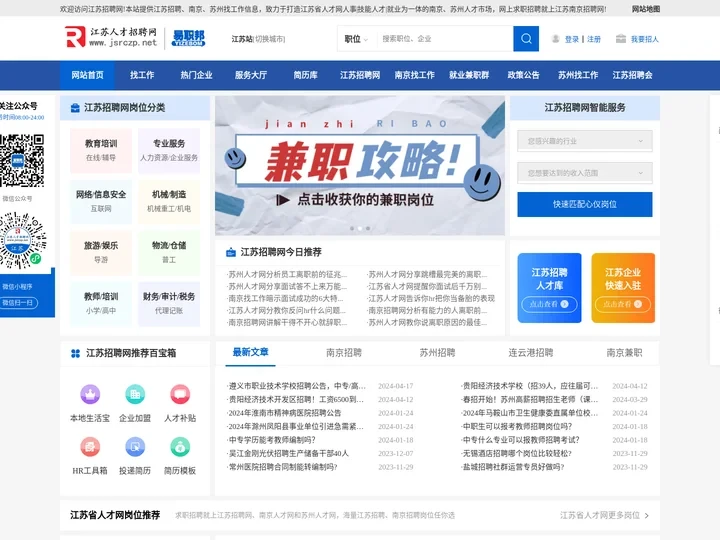This screenshot has width=720, height=540.
Task: Click the 微信扫一扫 button
Action: pos(17,303)
